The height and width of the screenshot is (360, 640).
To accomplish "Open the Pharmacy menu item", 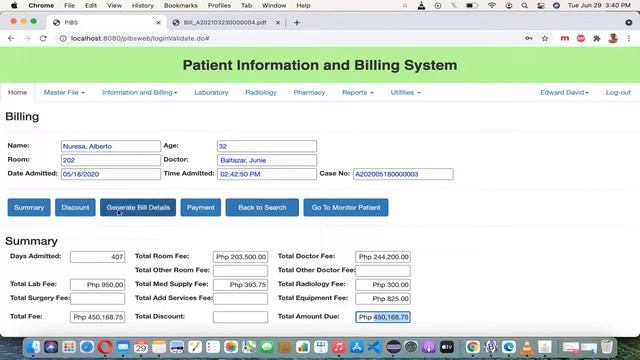I will coord(309,92).
